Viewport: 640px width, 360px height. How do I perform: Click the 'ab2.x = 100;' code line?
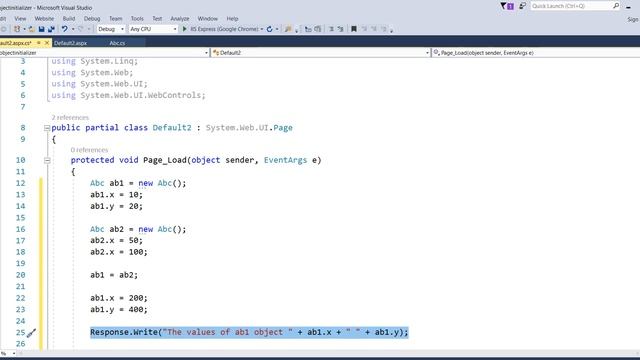coord(119,252)
